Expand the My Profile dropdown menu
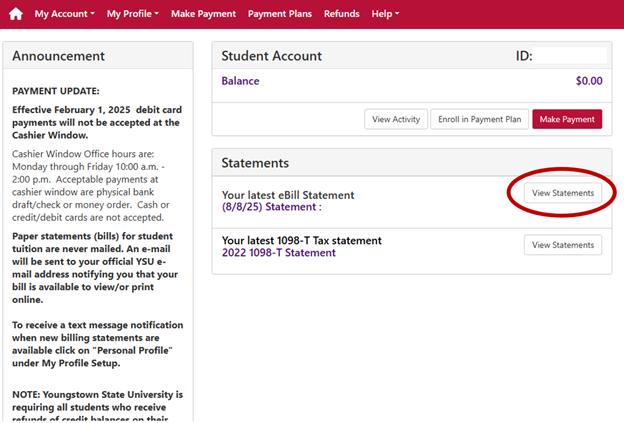This screenshot has height=423, width=624. (x=133, y=14)
